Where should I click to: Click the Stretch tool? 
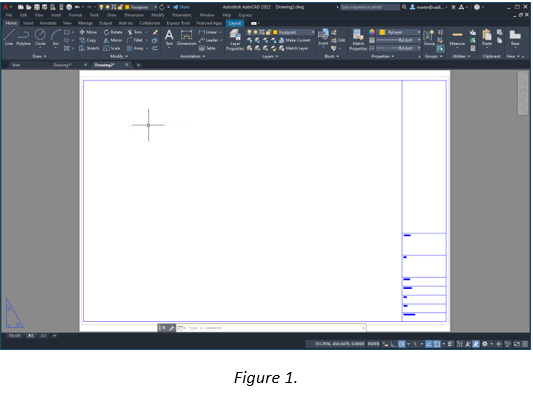pos(89,48)
